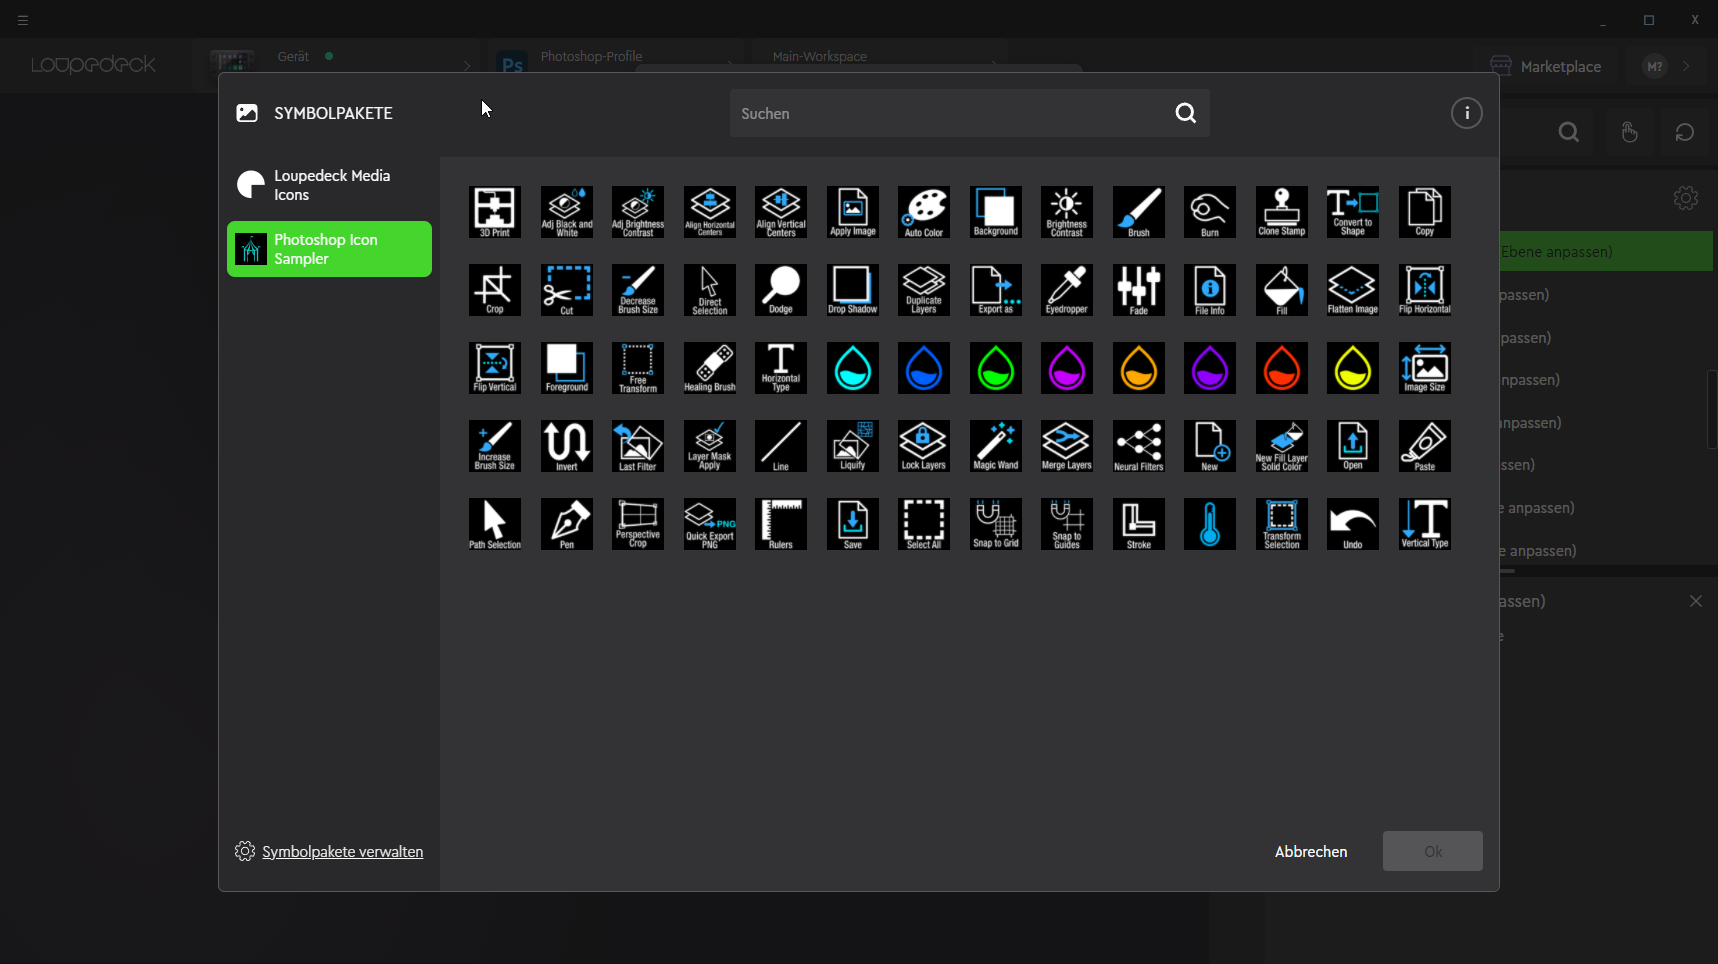1718x964 pixels.
Task: Pick the Convert to Shape icon
Action: tap(1353, 212)
